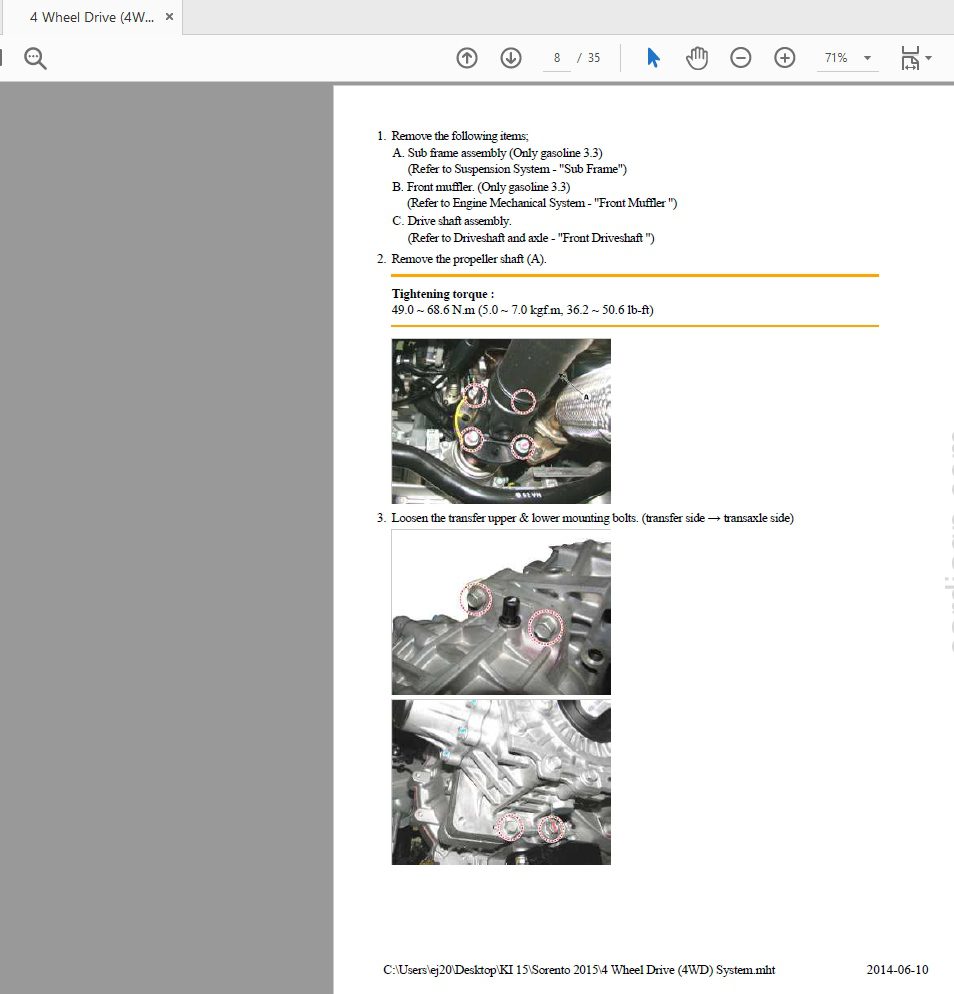
Task: Click the page number input field
Action: 556,58
